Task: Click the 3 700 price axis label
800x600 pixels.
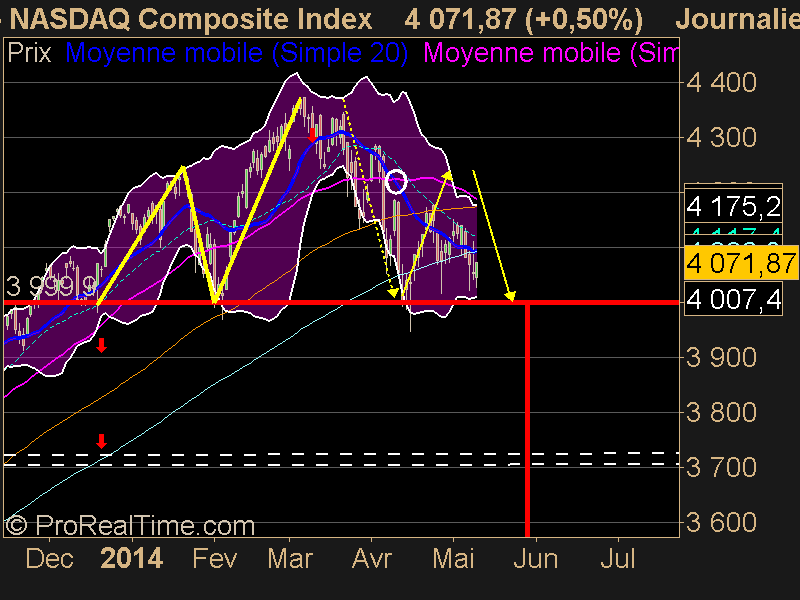Action: pos(721,467)
